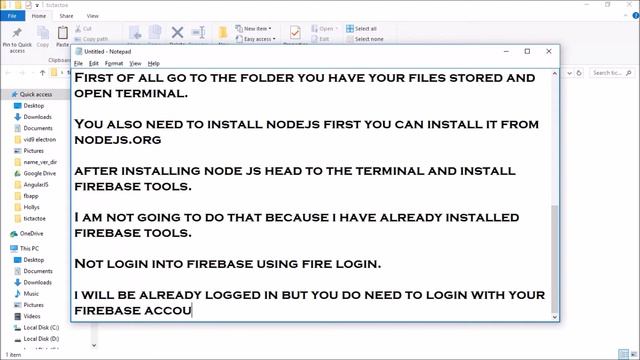
Task: Open the Easy access dropdown
Action: point(256,39)
